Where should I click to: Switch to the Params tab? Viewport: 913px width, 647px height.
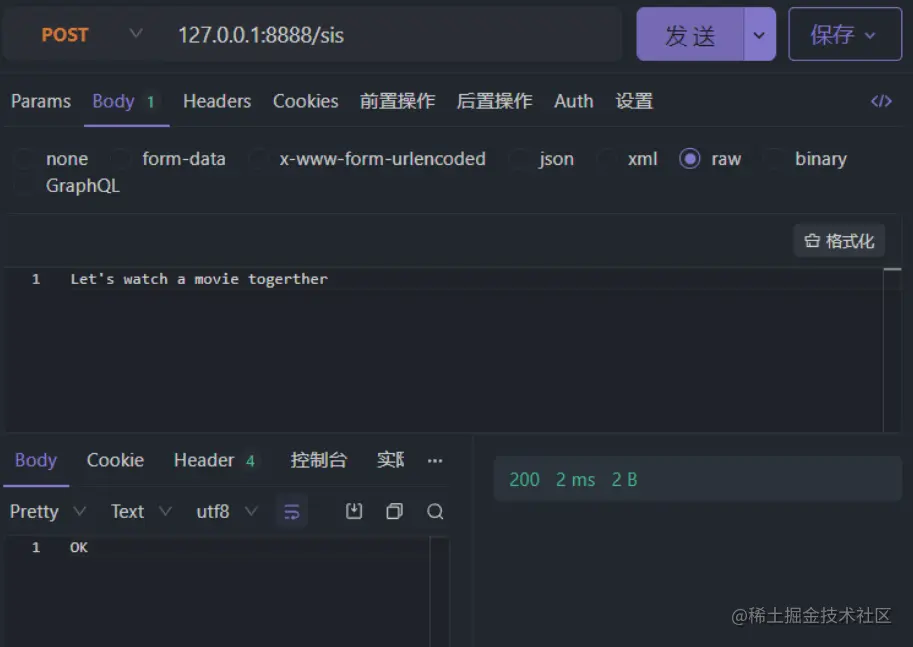pyautogui.click(x=41, y=101)
